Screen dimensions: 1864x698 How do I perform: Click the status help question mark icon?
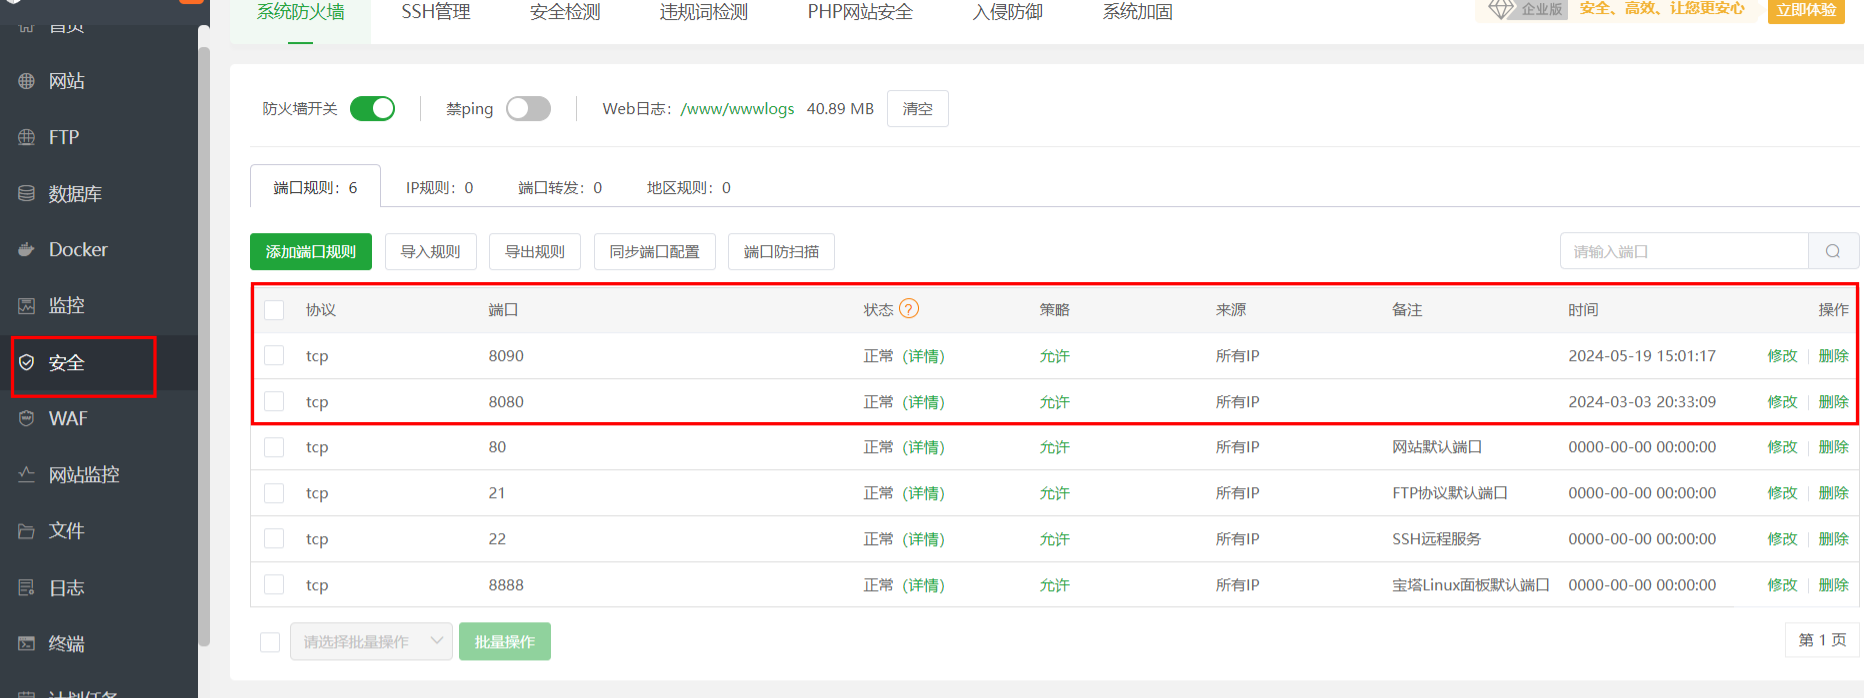908,309
